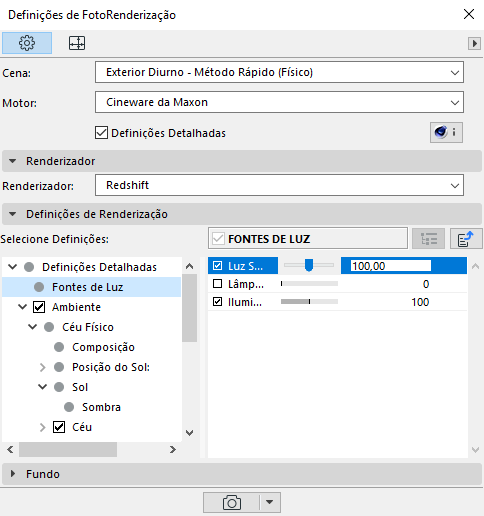This screenshot has width=484, height=516.
Task: Click the export settings icon button
Action: pos(466,239)
